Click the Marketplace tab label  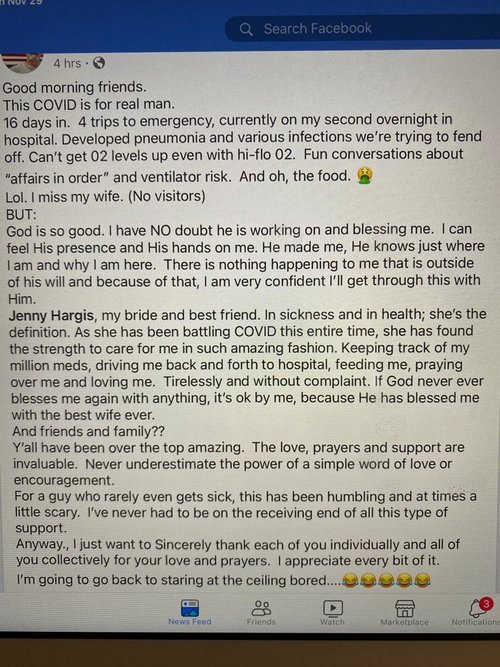coord(404,622)
